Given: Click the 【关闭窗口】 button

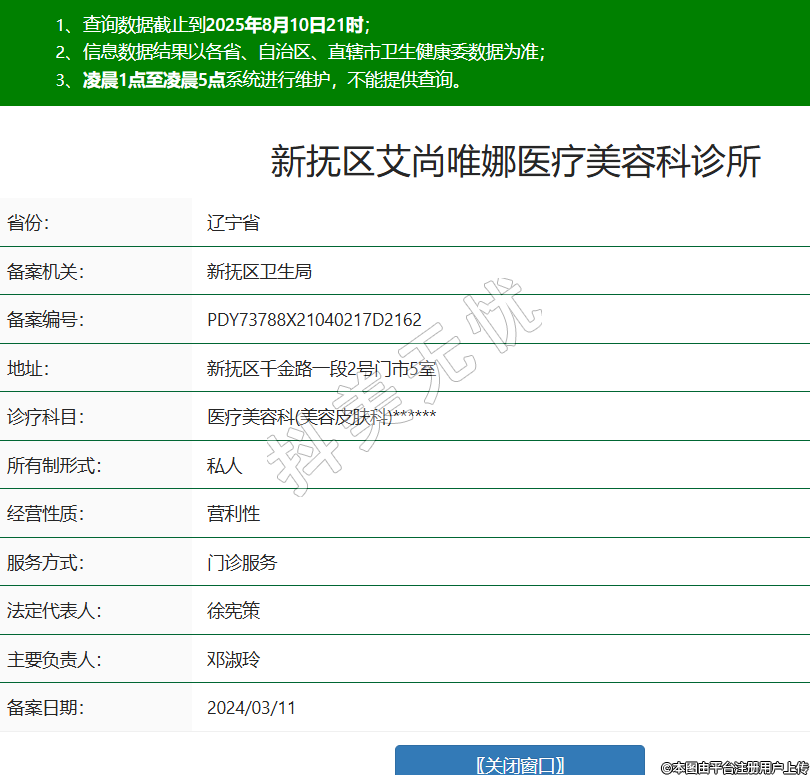Looking at the screenshot, I should [x=519, y=764].
